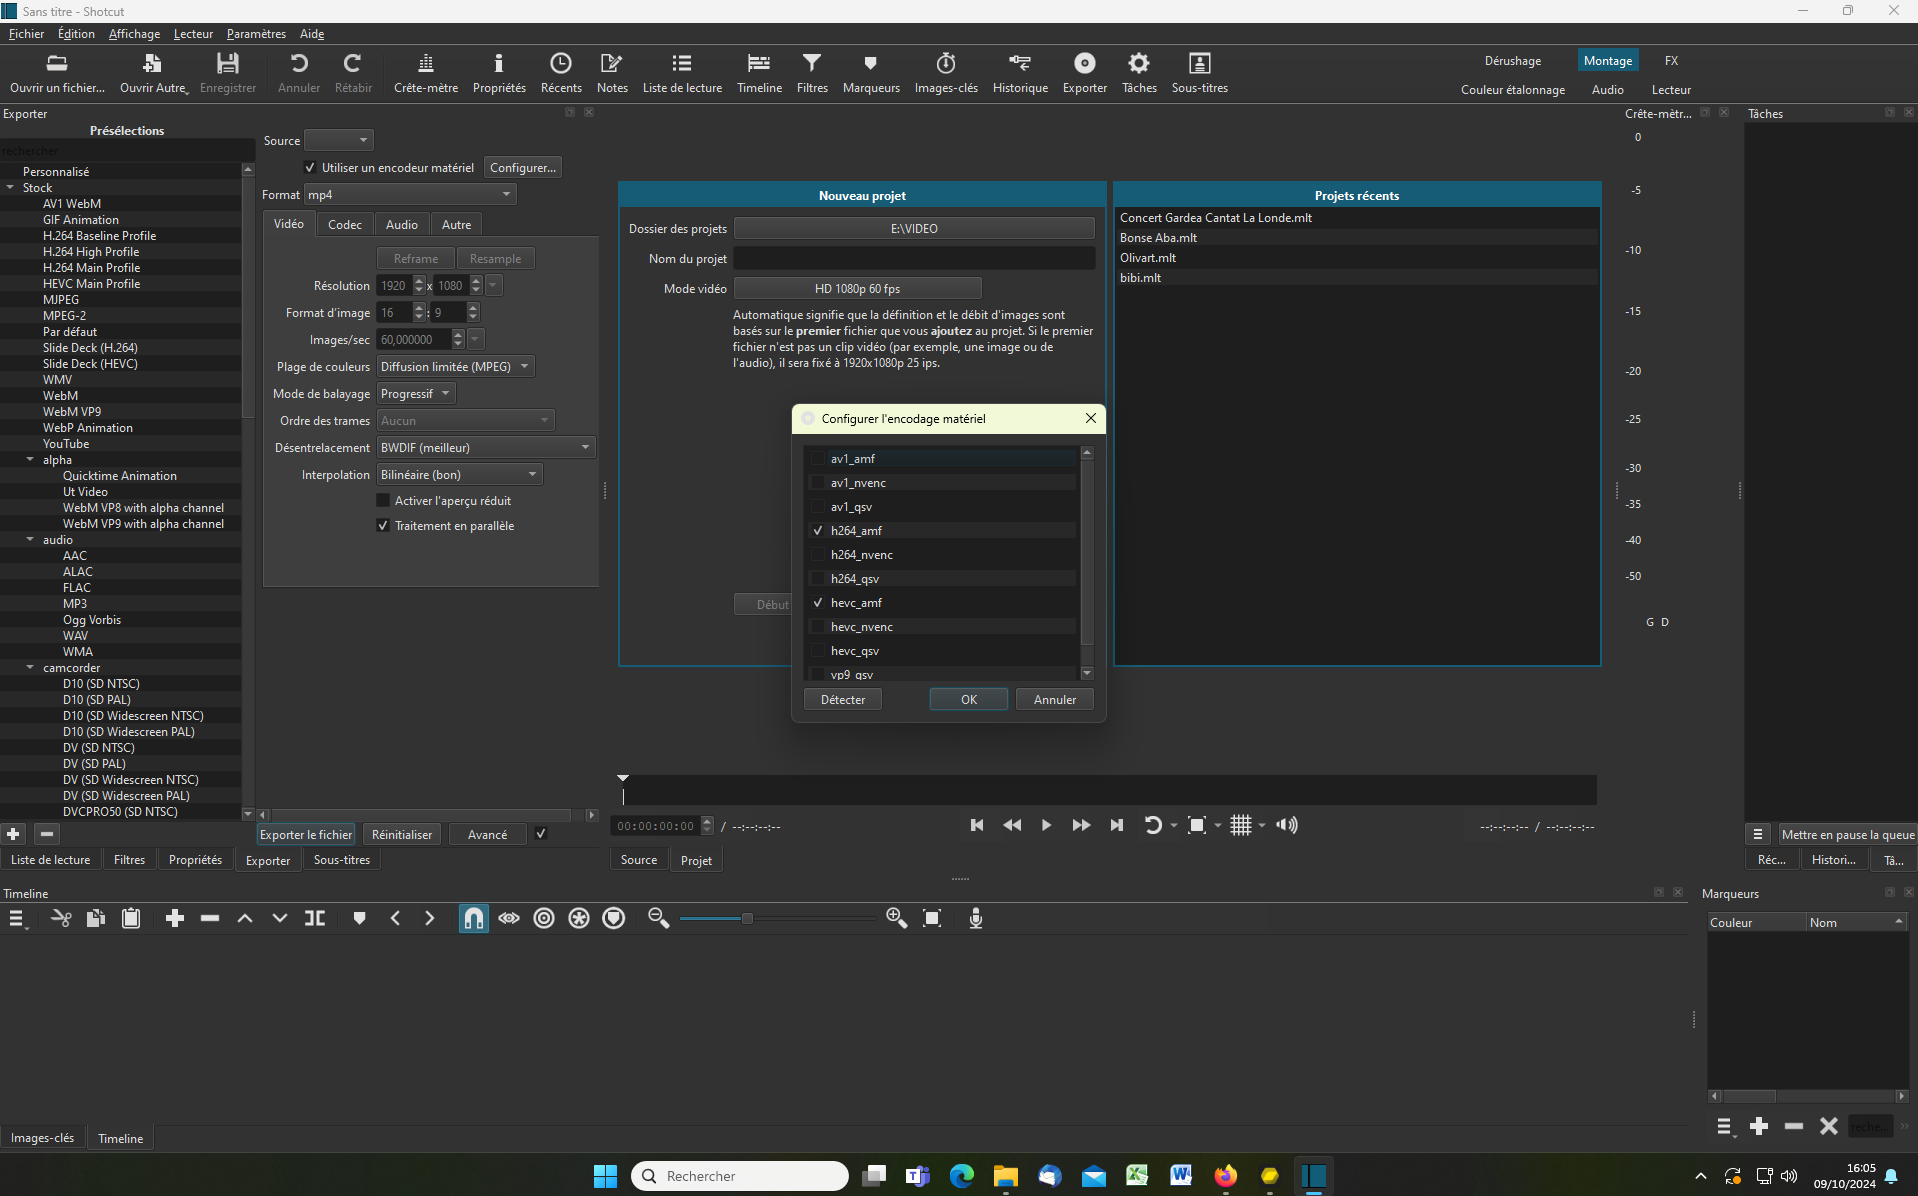Click Annuler in encoder dialog
This screenshot has width=1918, height=1196.
pos(1055,700)
